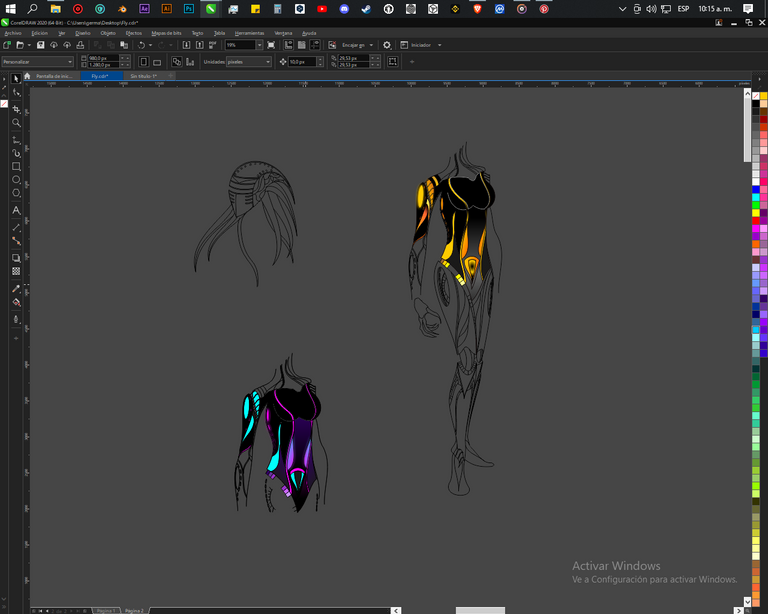Pick the white swatch in palette
Screen dimensions: 768x614
click(756, 182)
